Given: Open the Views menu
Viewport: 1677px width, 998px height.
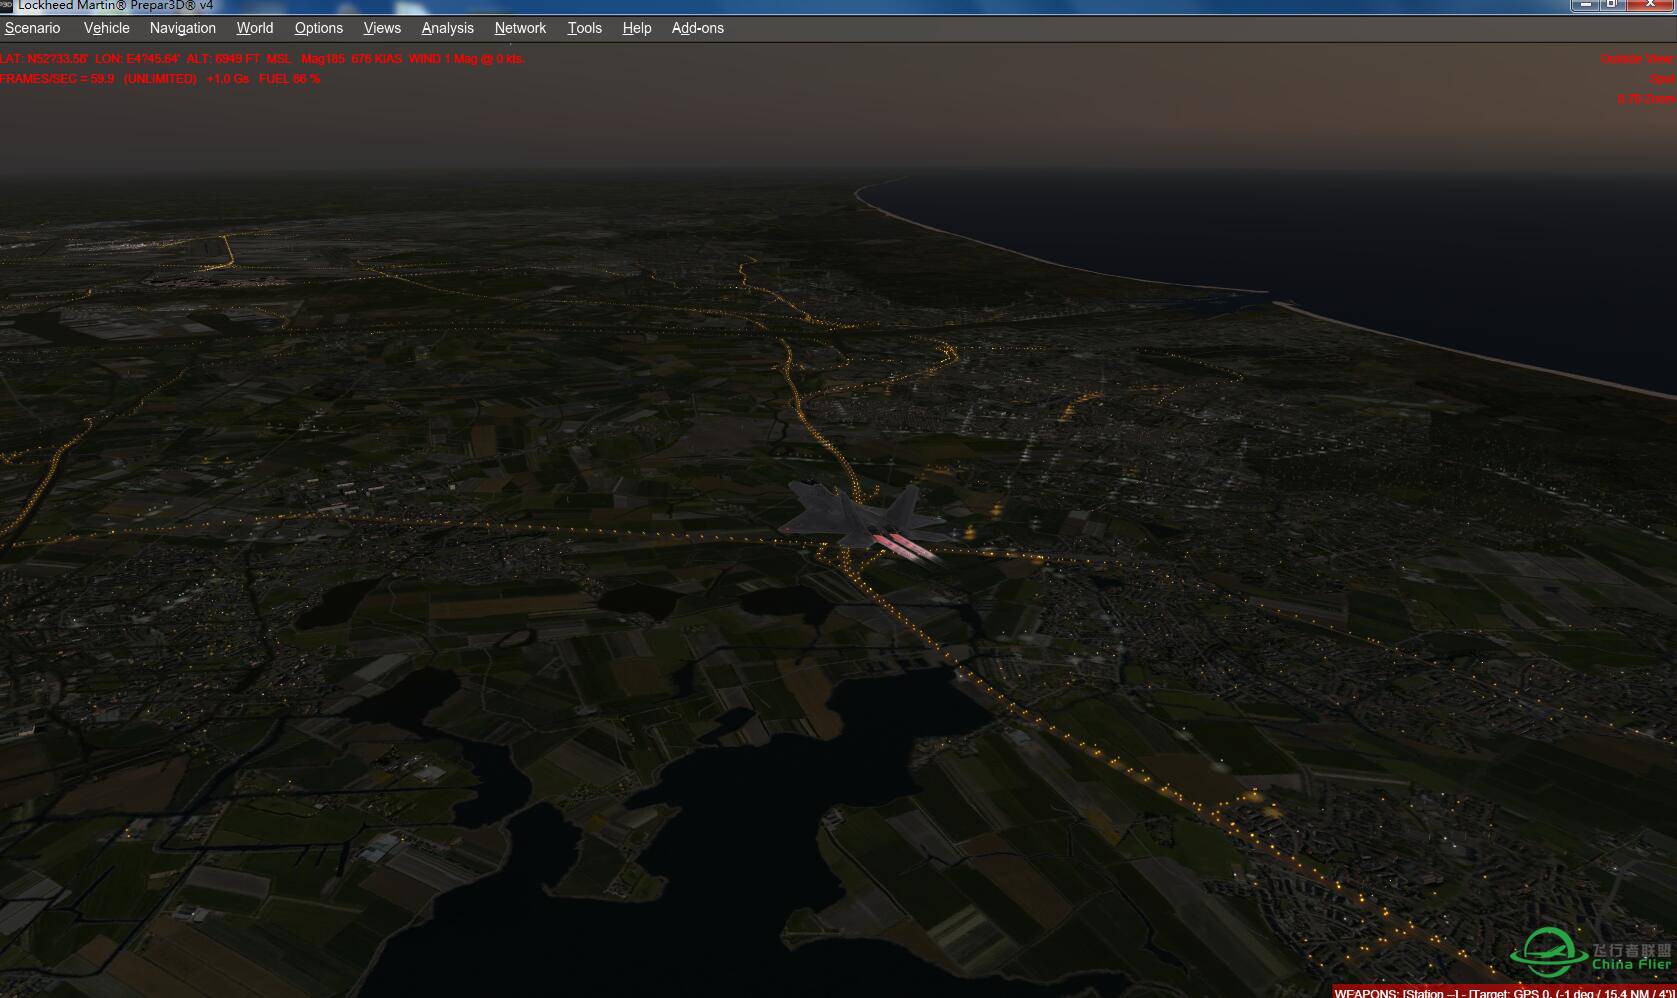Looking at the screenshot, I should pos(381,28).
